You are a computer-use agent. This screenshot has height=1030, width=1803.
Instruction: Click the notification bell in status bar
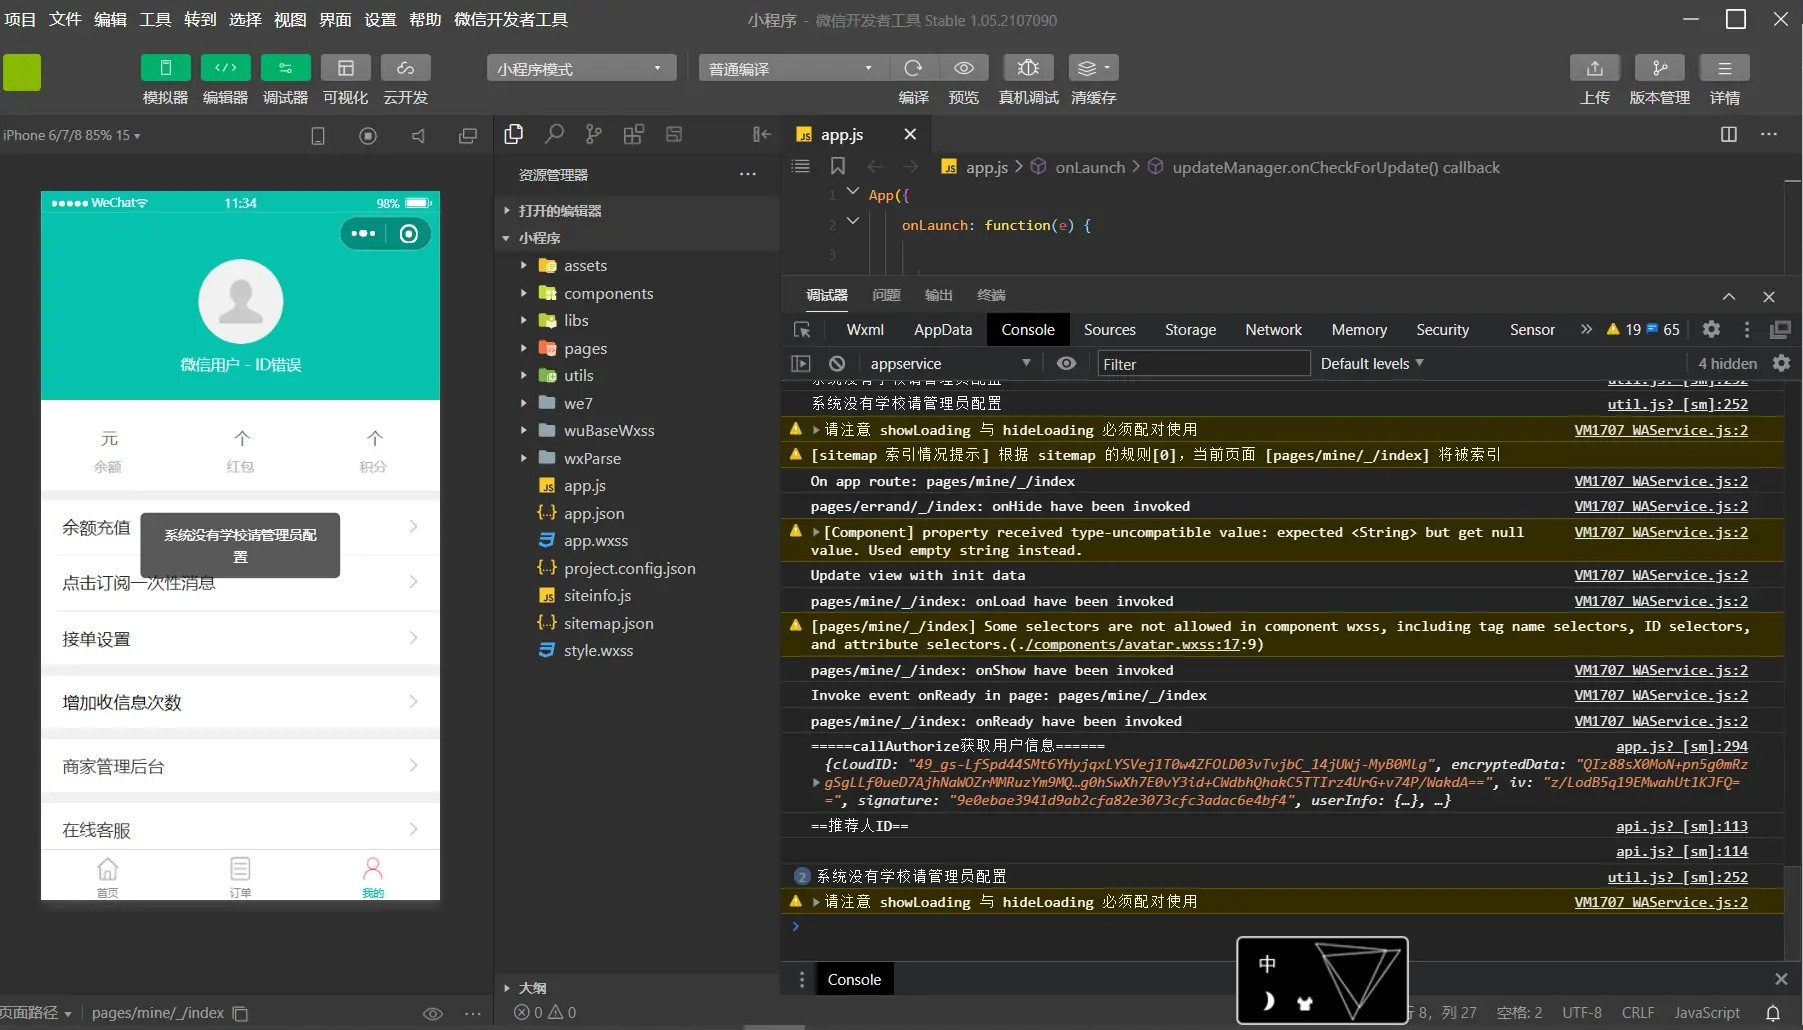[1773, 1013]
